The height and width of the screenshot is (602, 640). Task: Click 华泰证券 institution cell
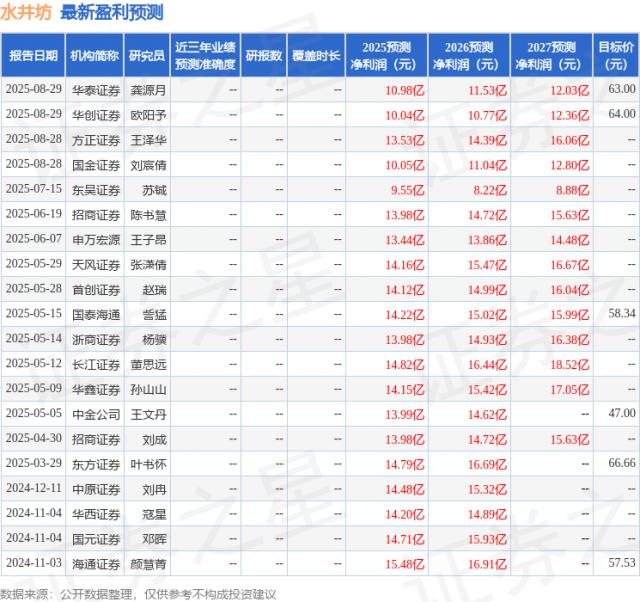(96, 90)
